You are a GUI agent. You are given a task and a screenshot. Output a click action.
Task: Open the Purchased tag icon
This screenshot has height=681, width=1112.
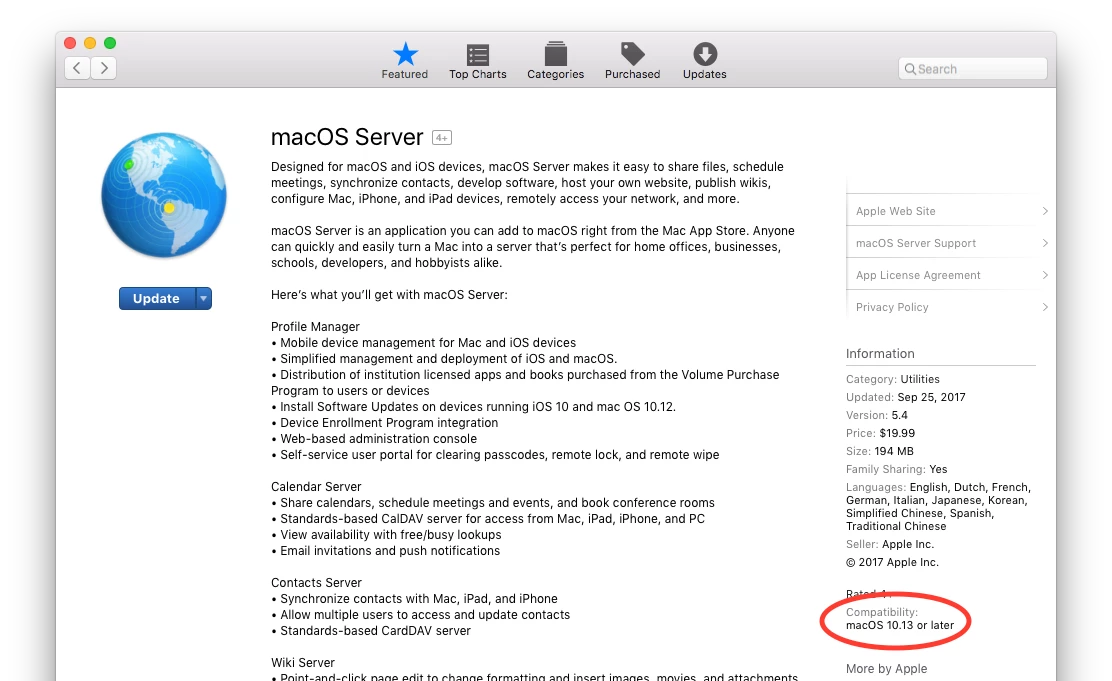coord(633,54)
